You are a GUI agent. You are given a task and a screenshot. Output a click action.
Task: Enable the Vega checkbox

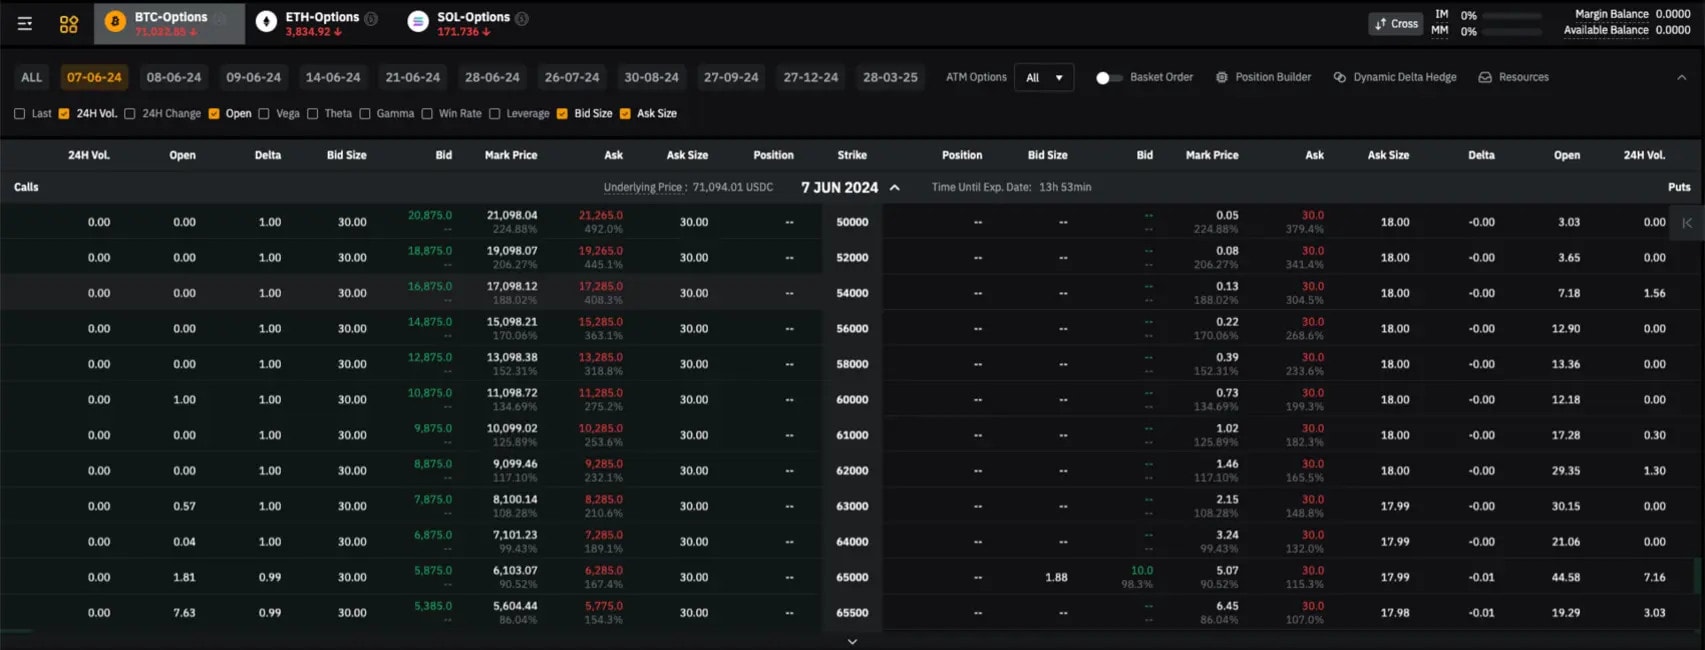[x=264, y=114]
